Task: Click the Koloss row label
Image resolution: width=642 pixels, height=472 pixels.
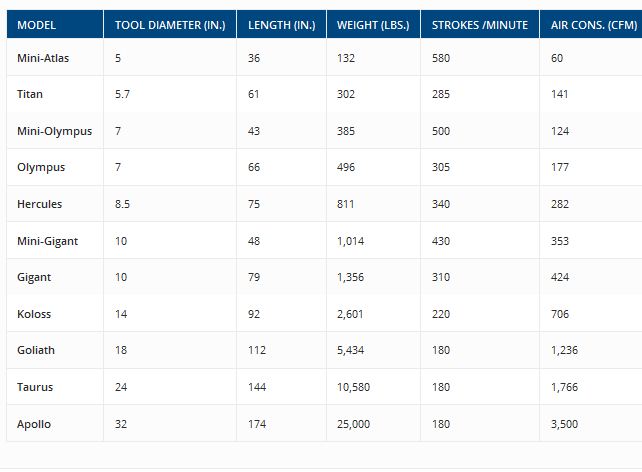Action: (x=34, y=314)
